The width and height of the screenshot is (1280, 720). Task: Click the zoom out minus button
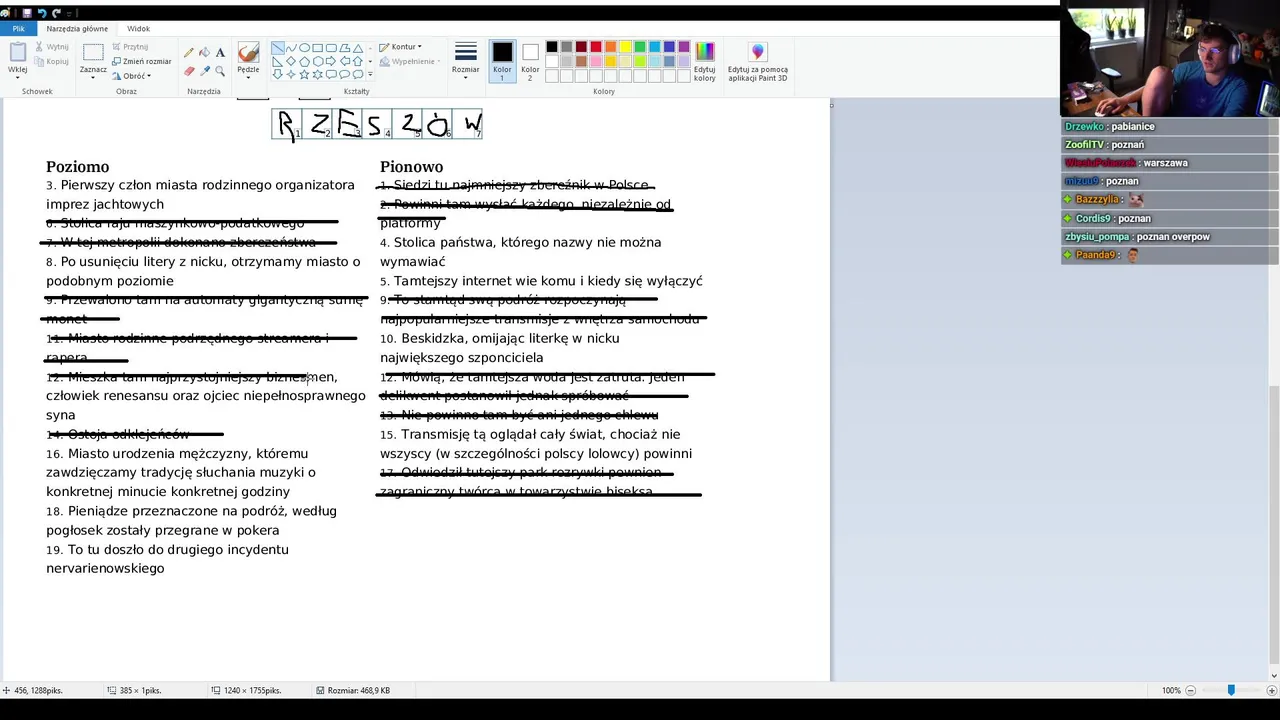point(1191,690)
